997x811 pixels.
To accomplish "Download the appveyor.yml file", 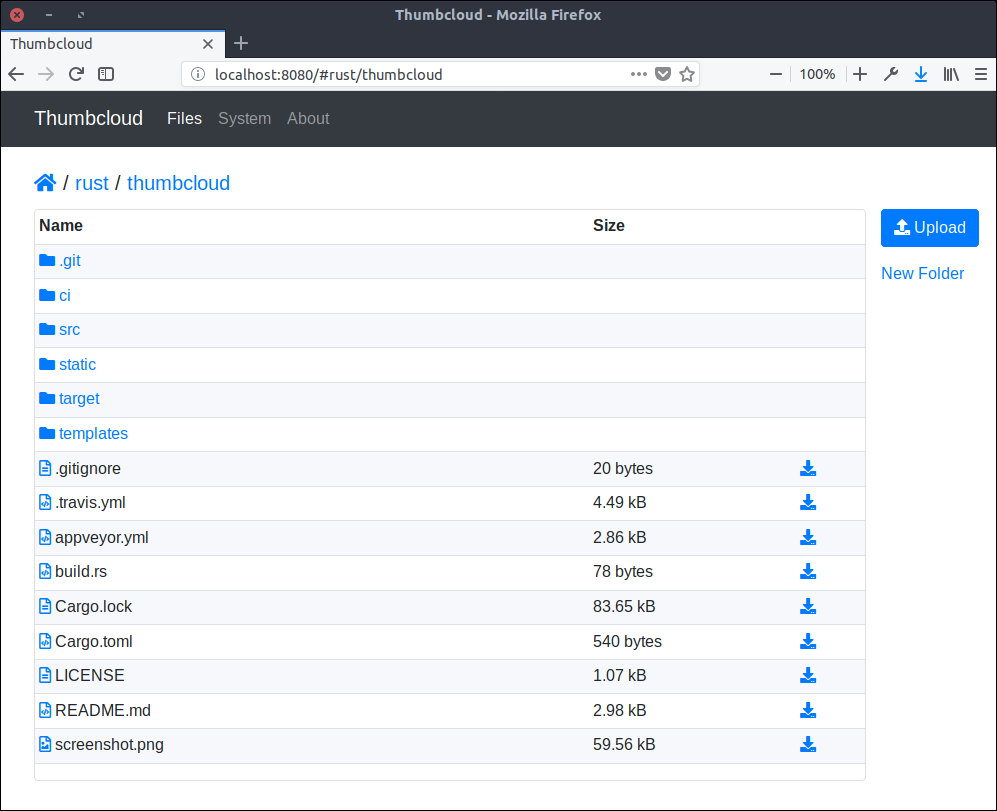I will point(808,537).
